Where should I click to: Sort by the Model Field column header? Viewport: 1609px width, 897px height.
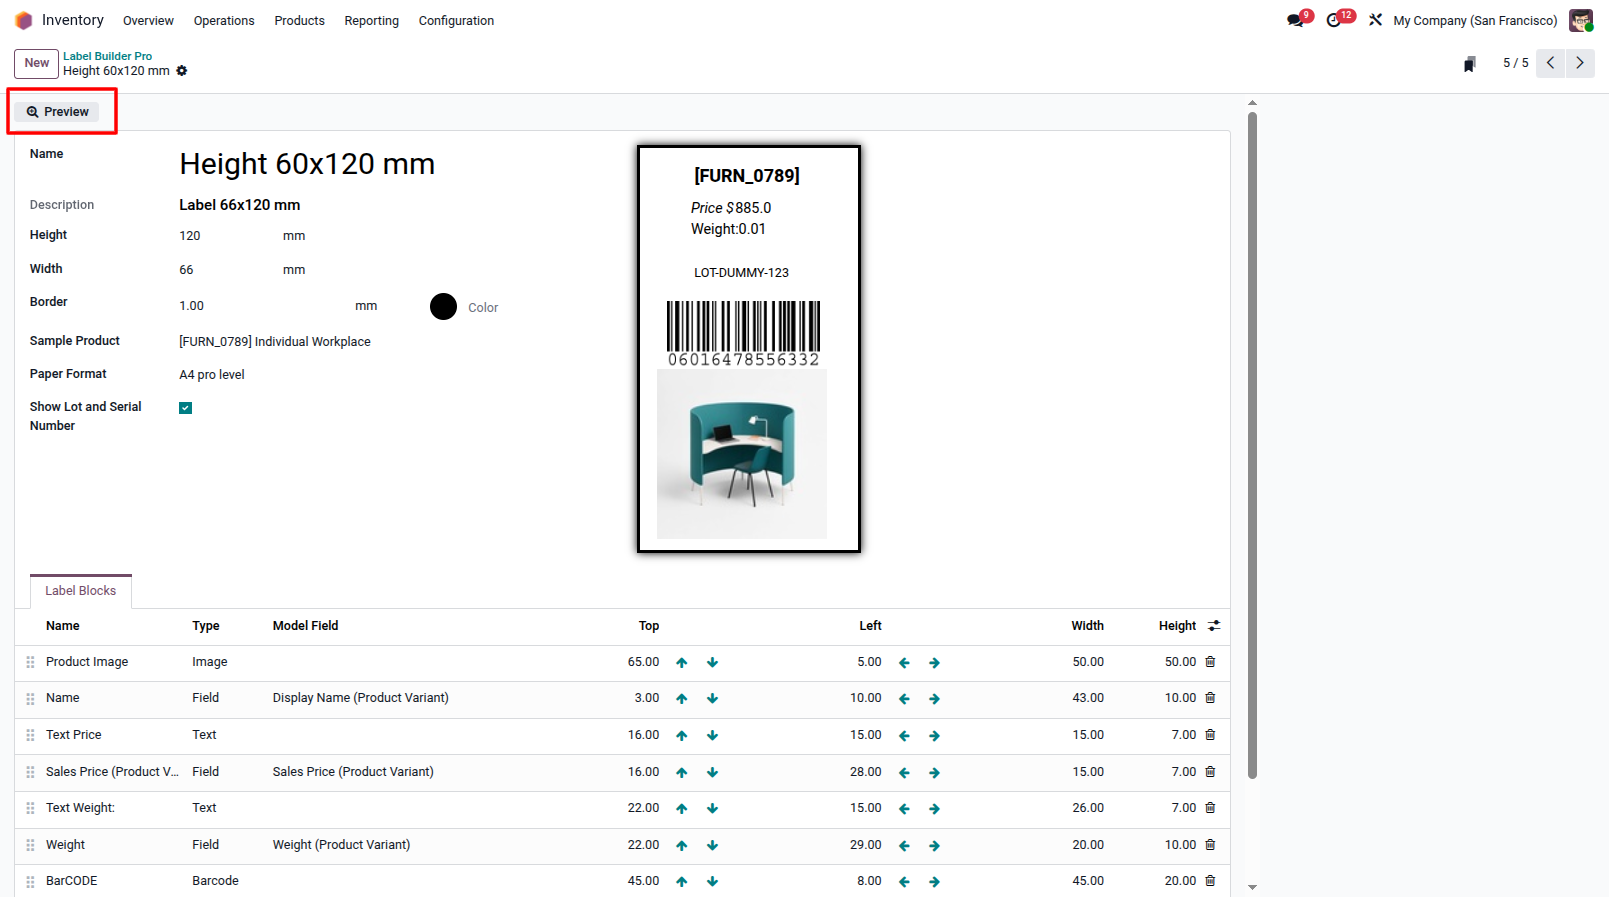click(x=306, y=626)
